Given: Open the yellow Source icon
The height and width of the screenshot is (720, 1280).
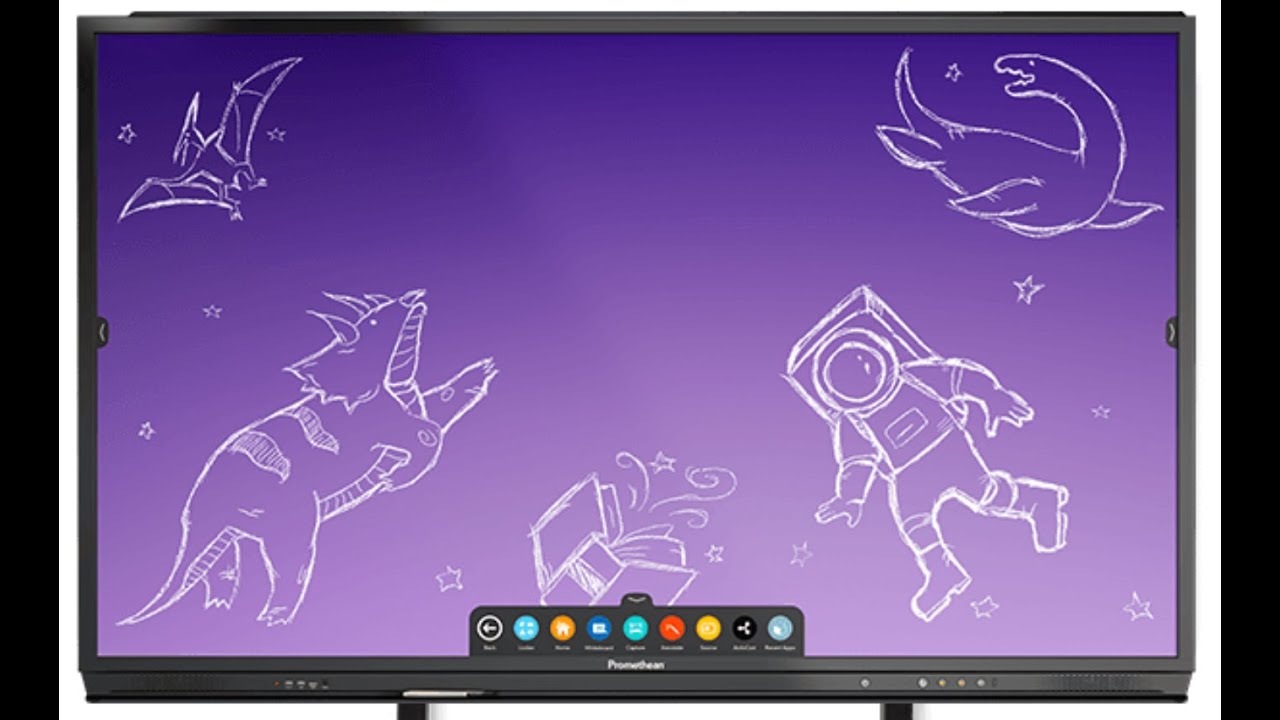Looking at the screenshot, I should pyautogui.click(x=708, y=629).
